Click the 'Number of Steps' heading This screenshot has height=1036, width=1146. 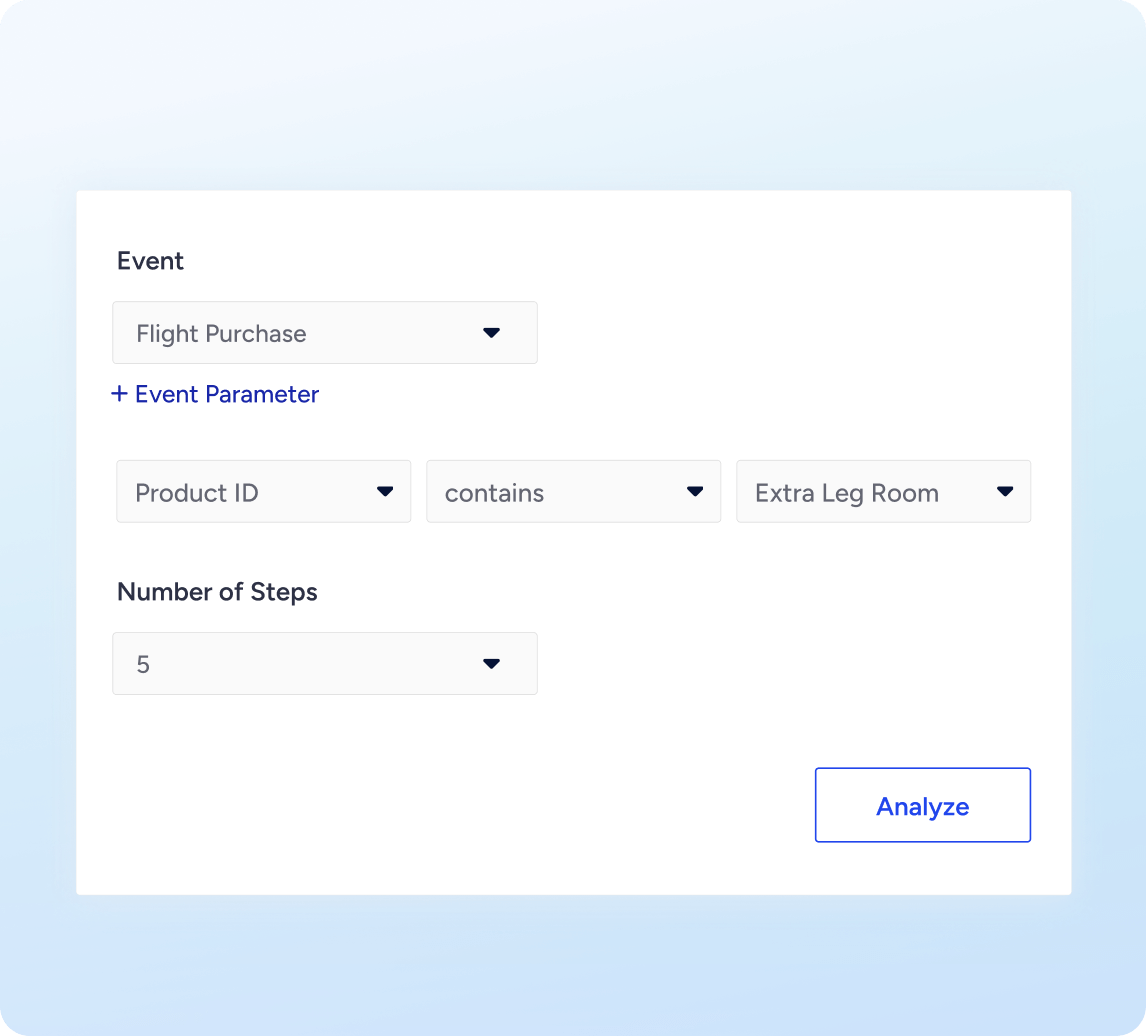pos(217,592)
